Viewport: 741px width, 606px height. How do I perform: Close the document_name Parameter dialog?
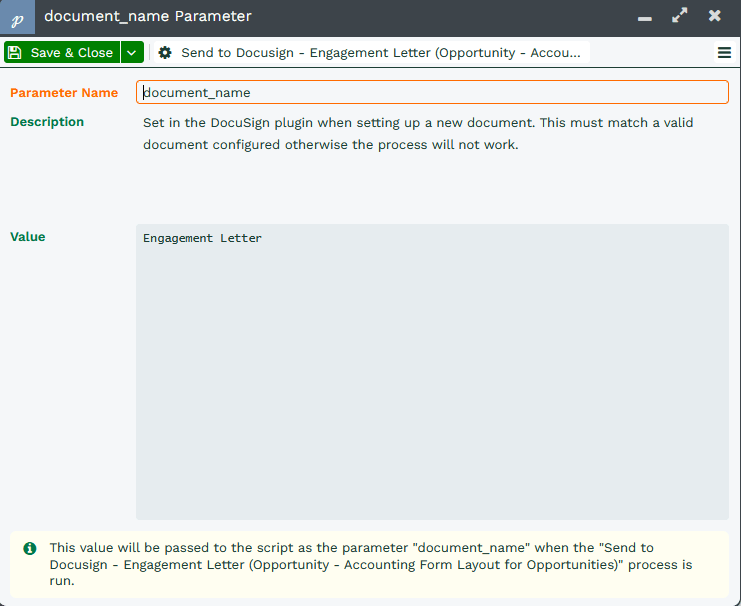click(x=715, y=16)
